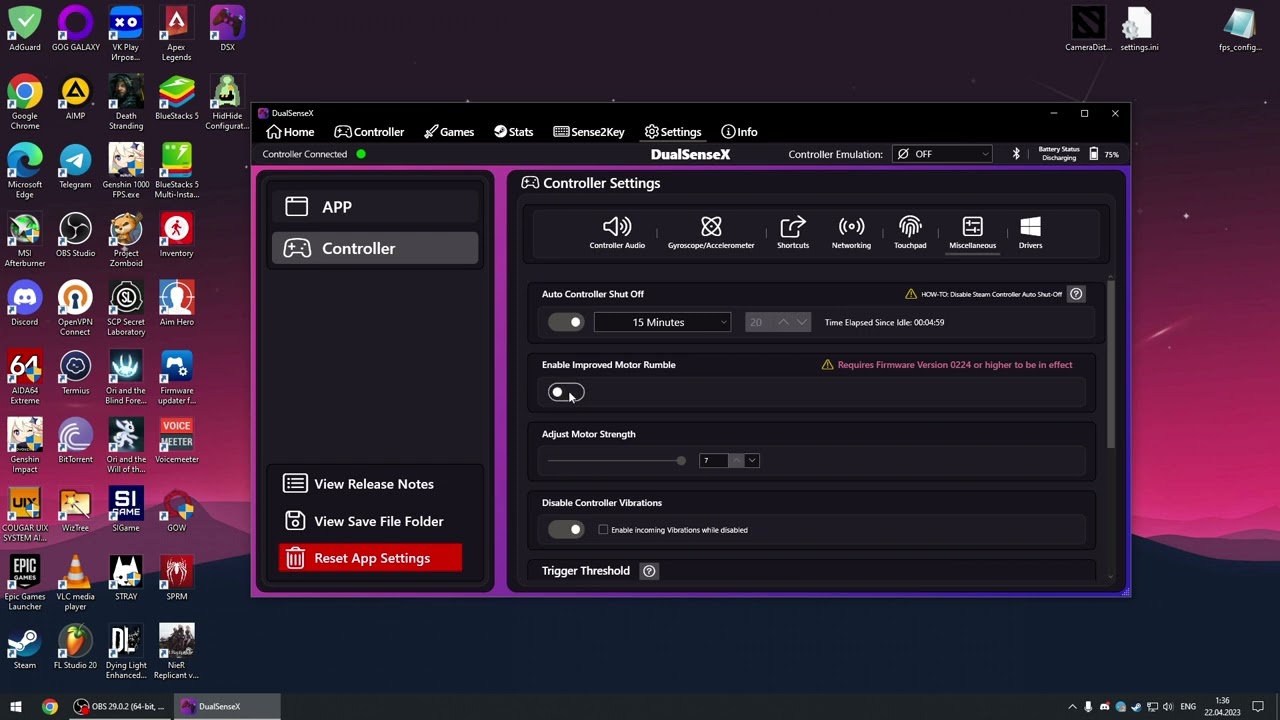Click the ENG language indicator
This screenshot has width=1280, height=720.
[1188, 707]
